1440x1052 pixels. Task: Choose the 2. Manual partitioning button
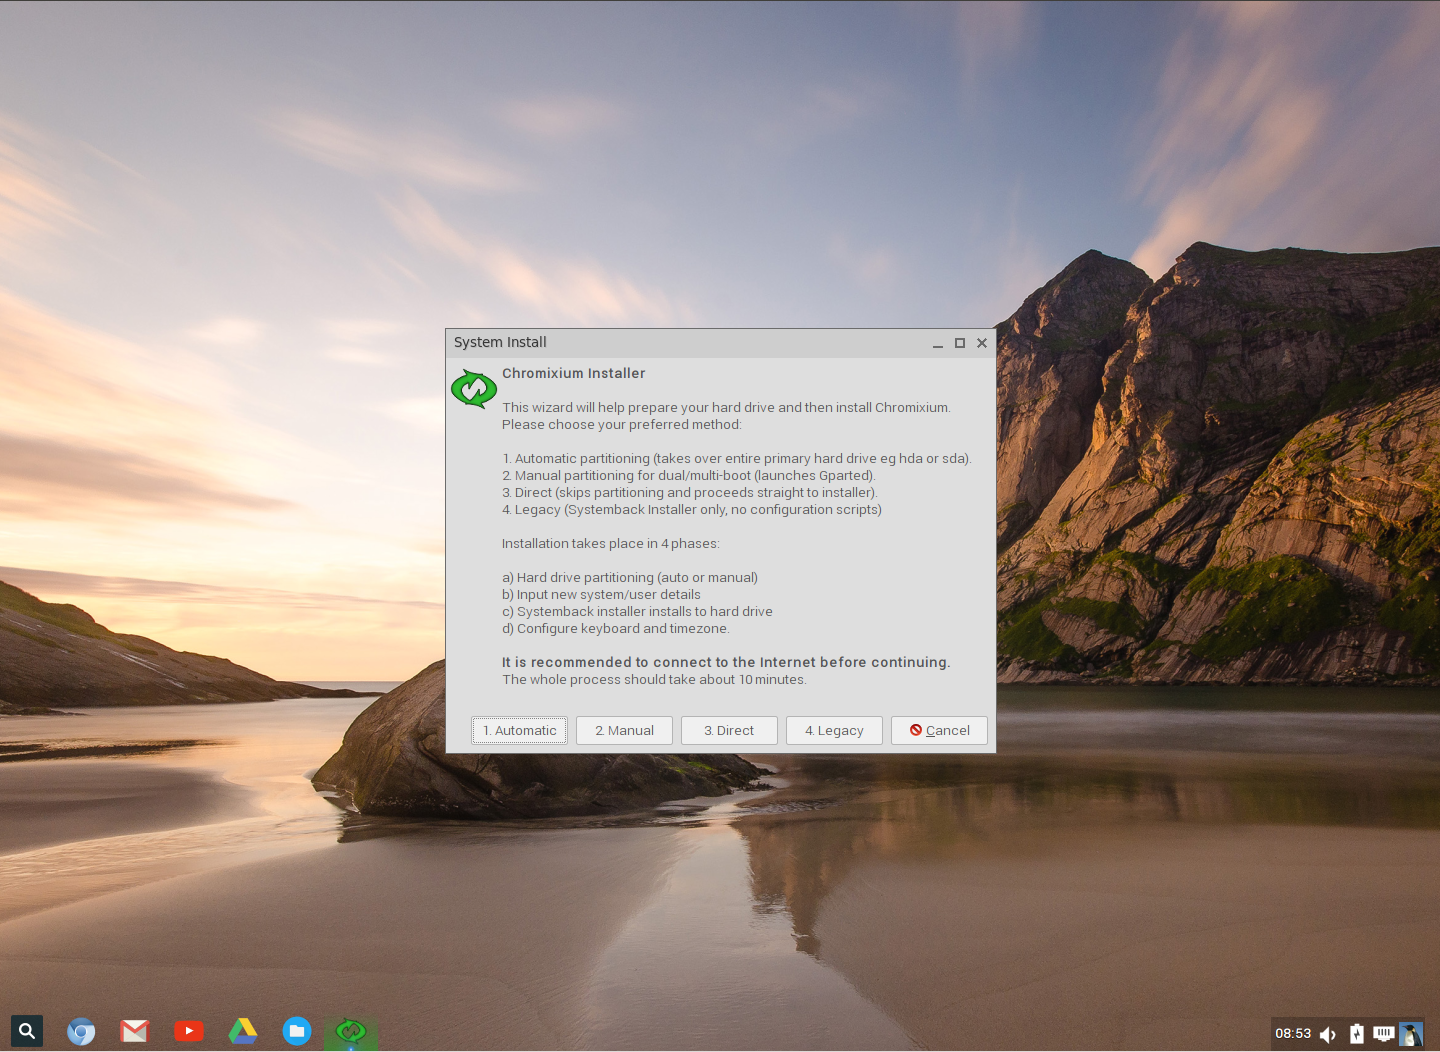coord(625,731)
